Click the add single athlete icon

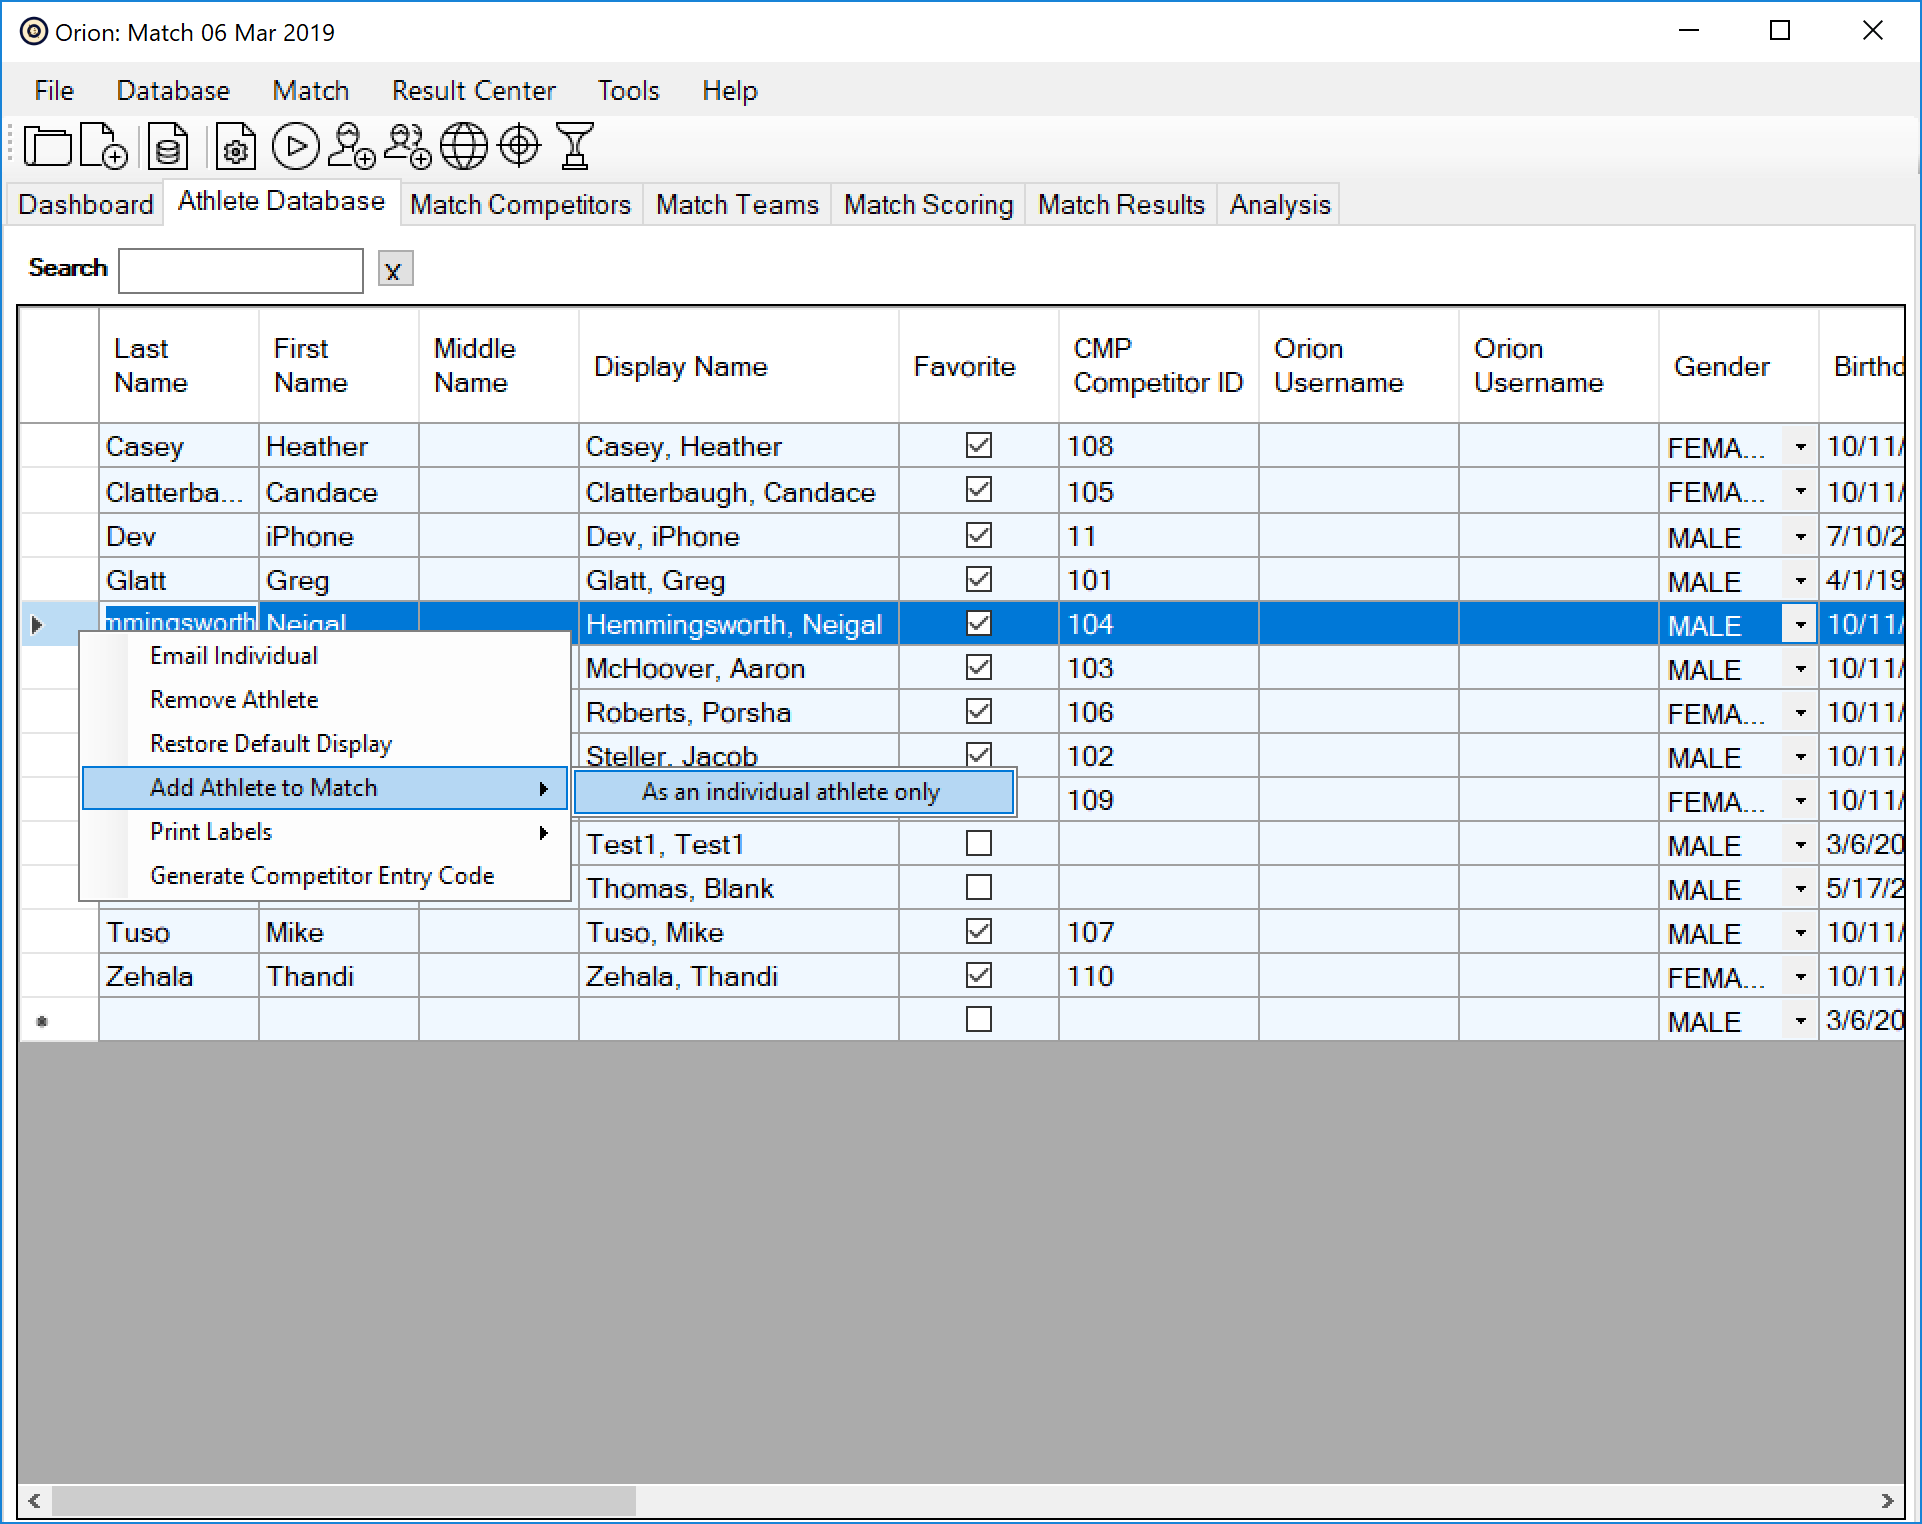(x=351, y=147)
